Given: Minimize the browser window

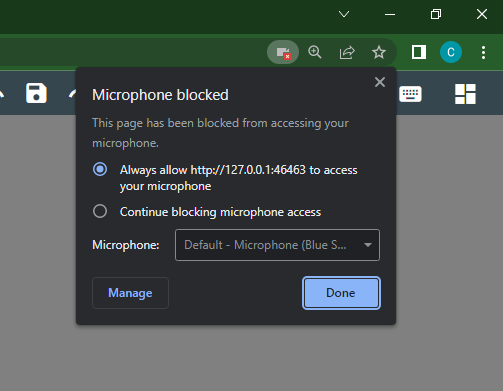Looking at the screenshot, I should 390,14.
